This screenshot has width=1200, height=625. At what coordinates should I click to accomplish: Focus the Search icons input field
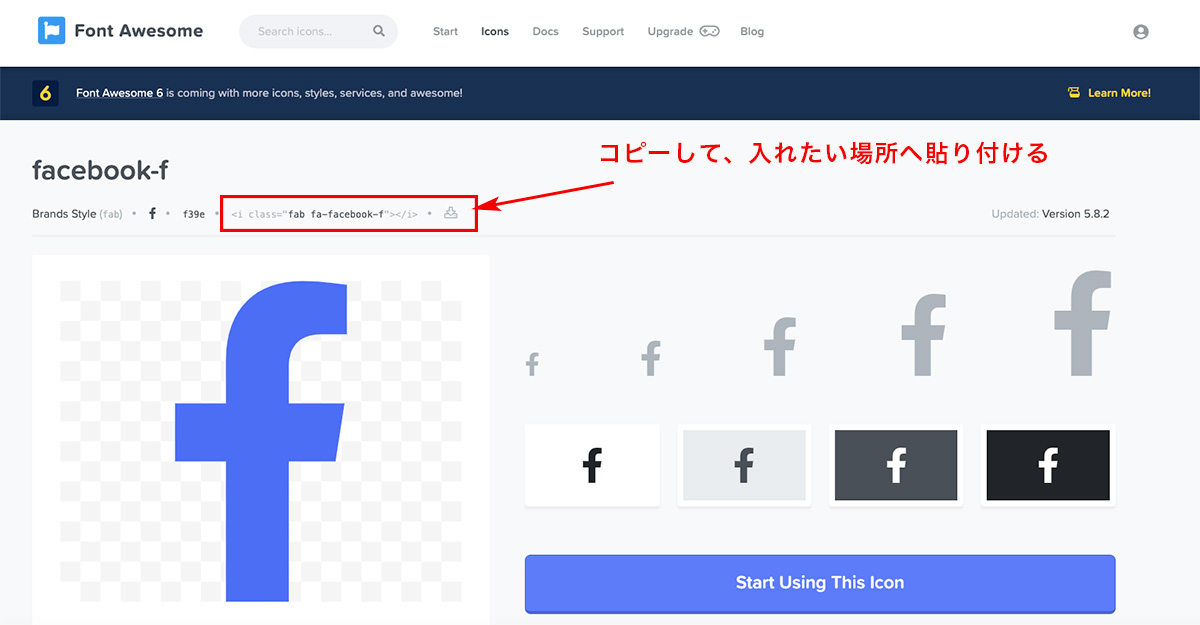[305, 32]
